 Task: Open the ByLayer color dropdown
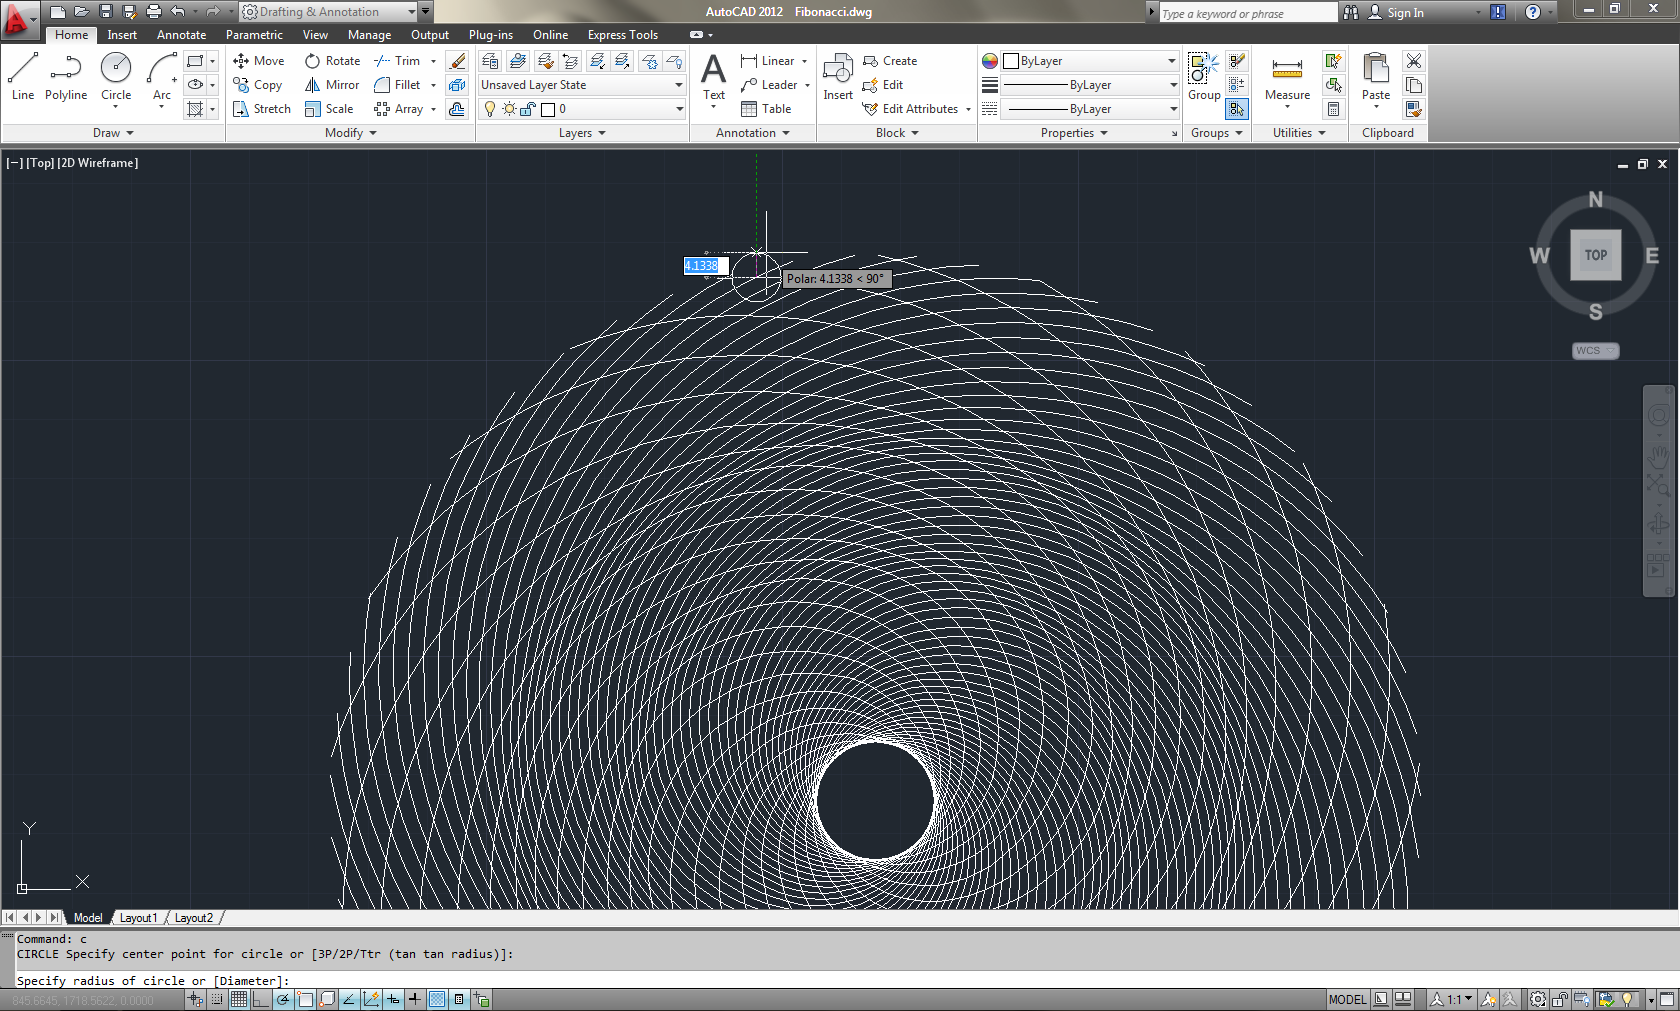pos(1090,61)
